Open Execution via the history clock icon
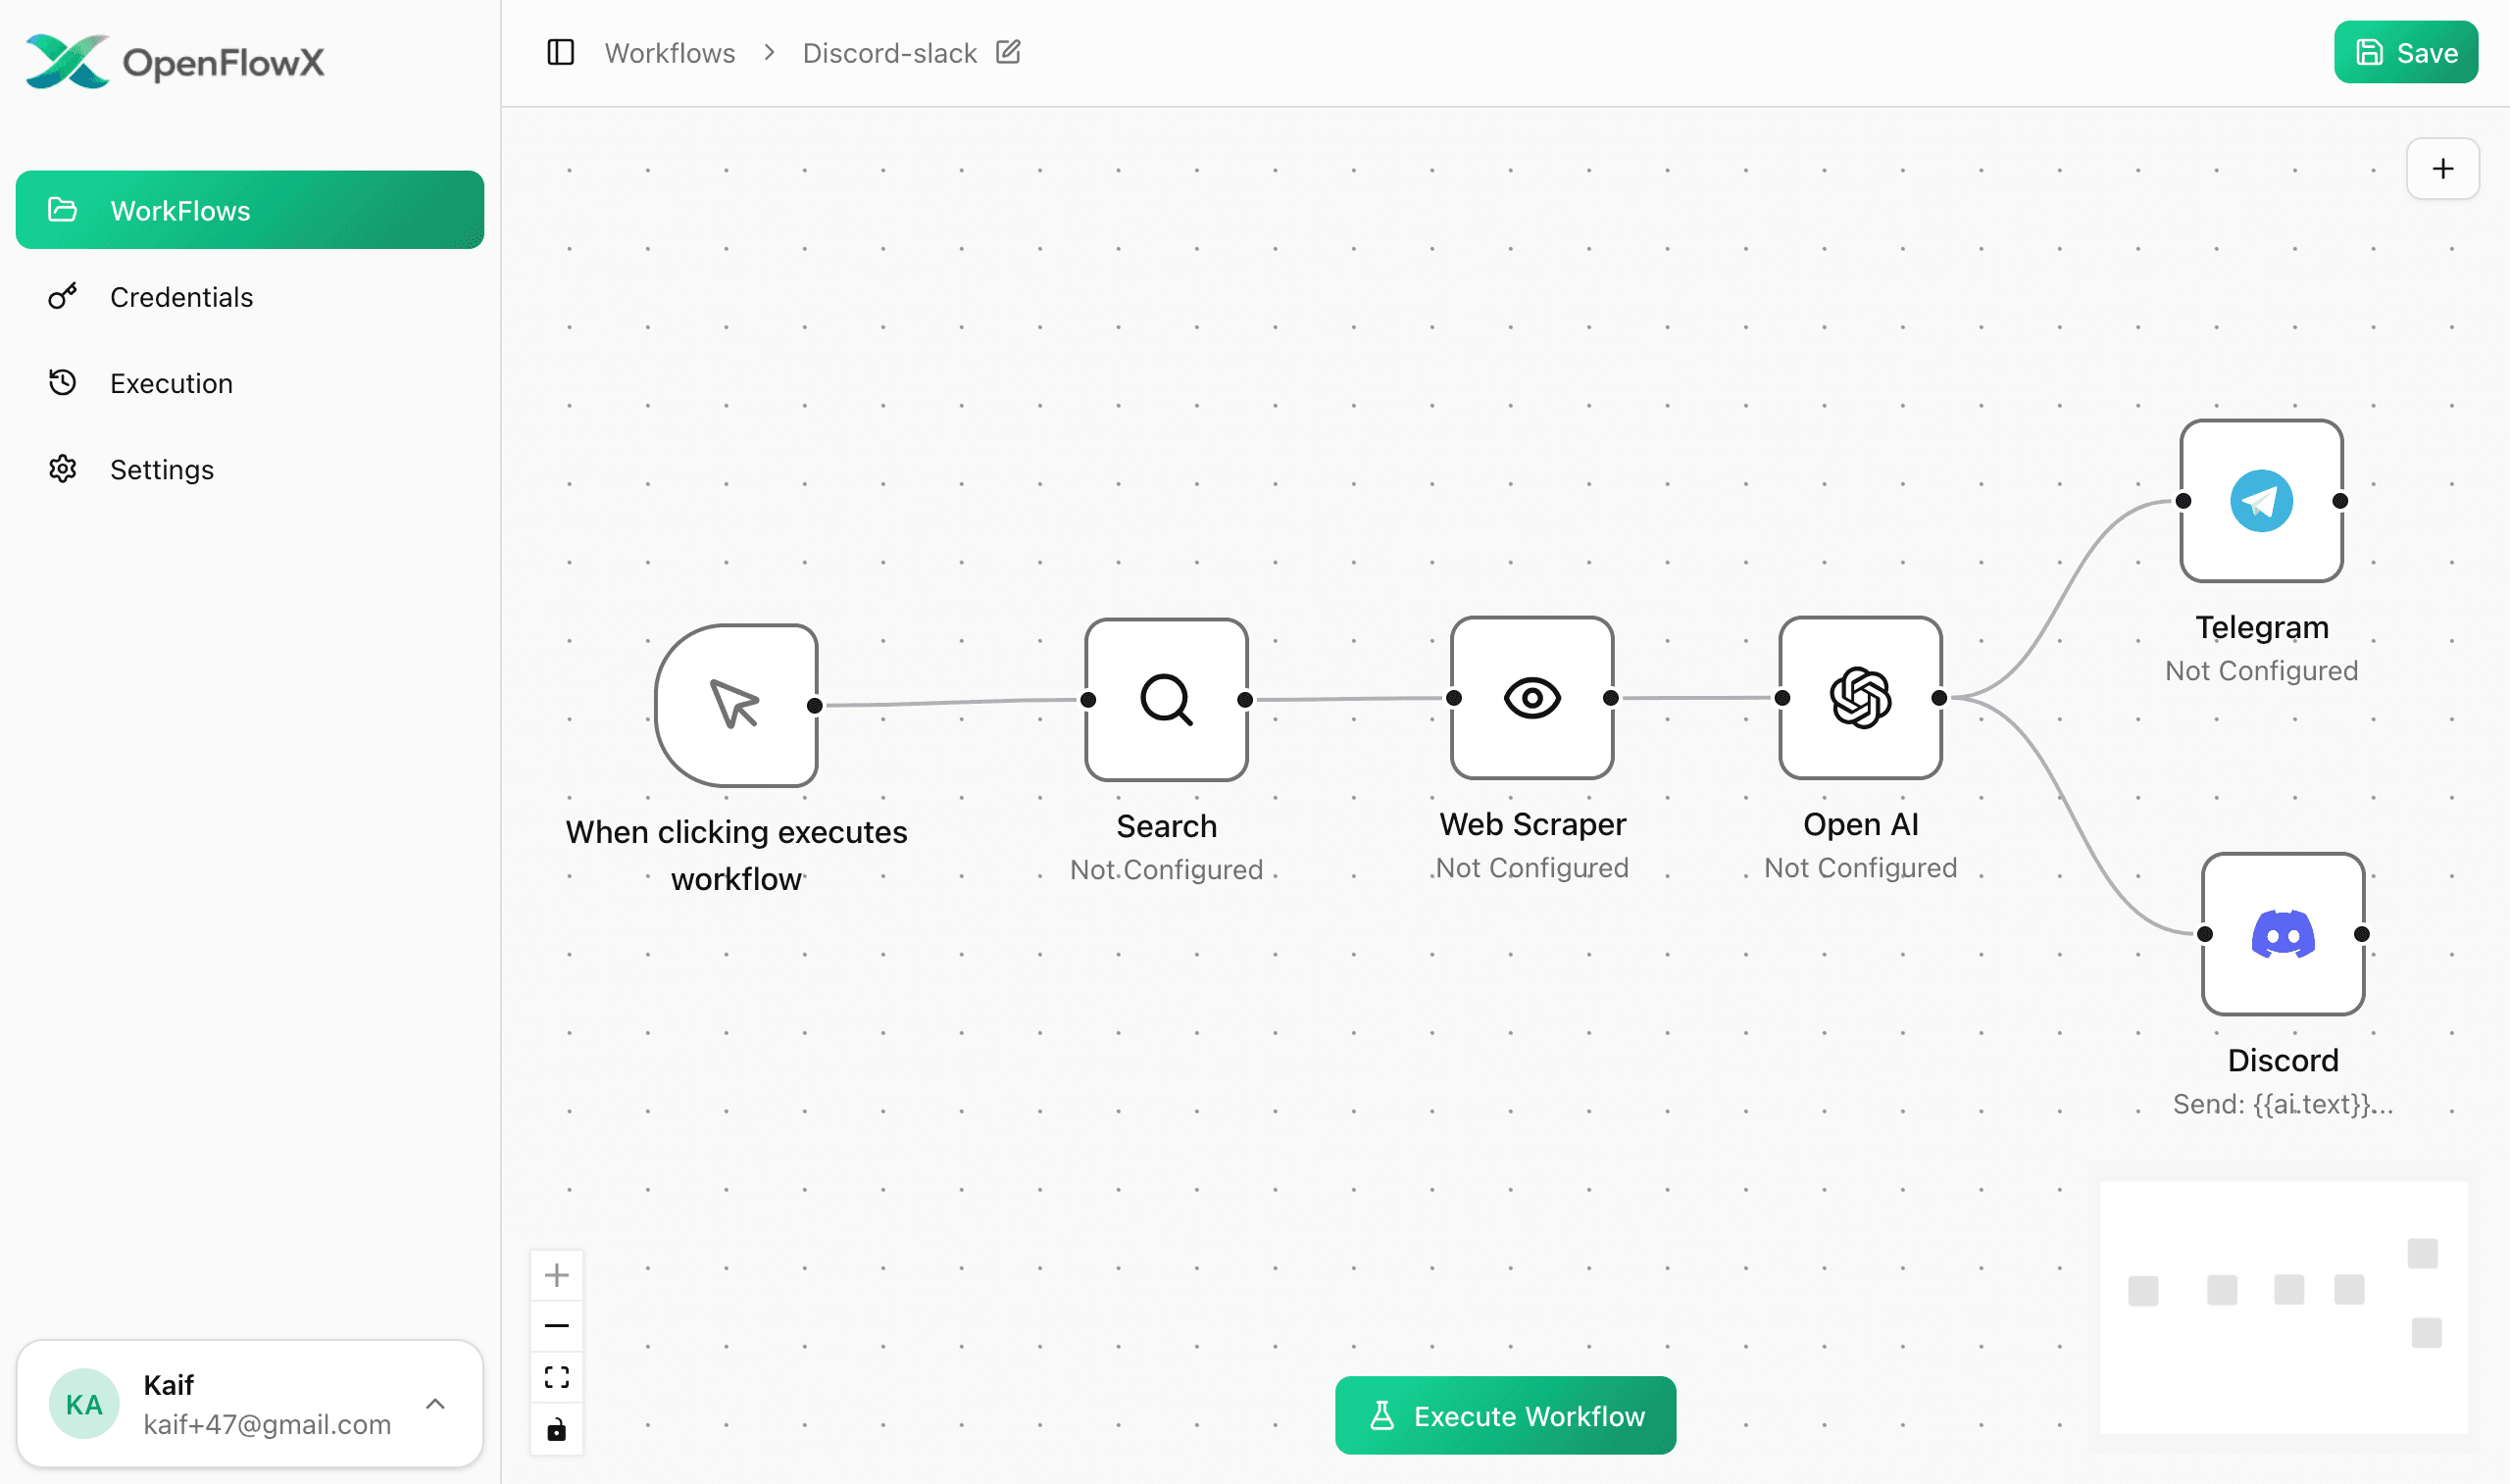 click(x=63, y=382)
